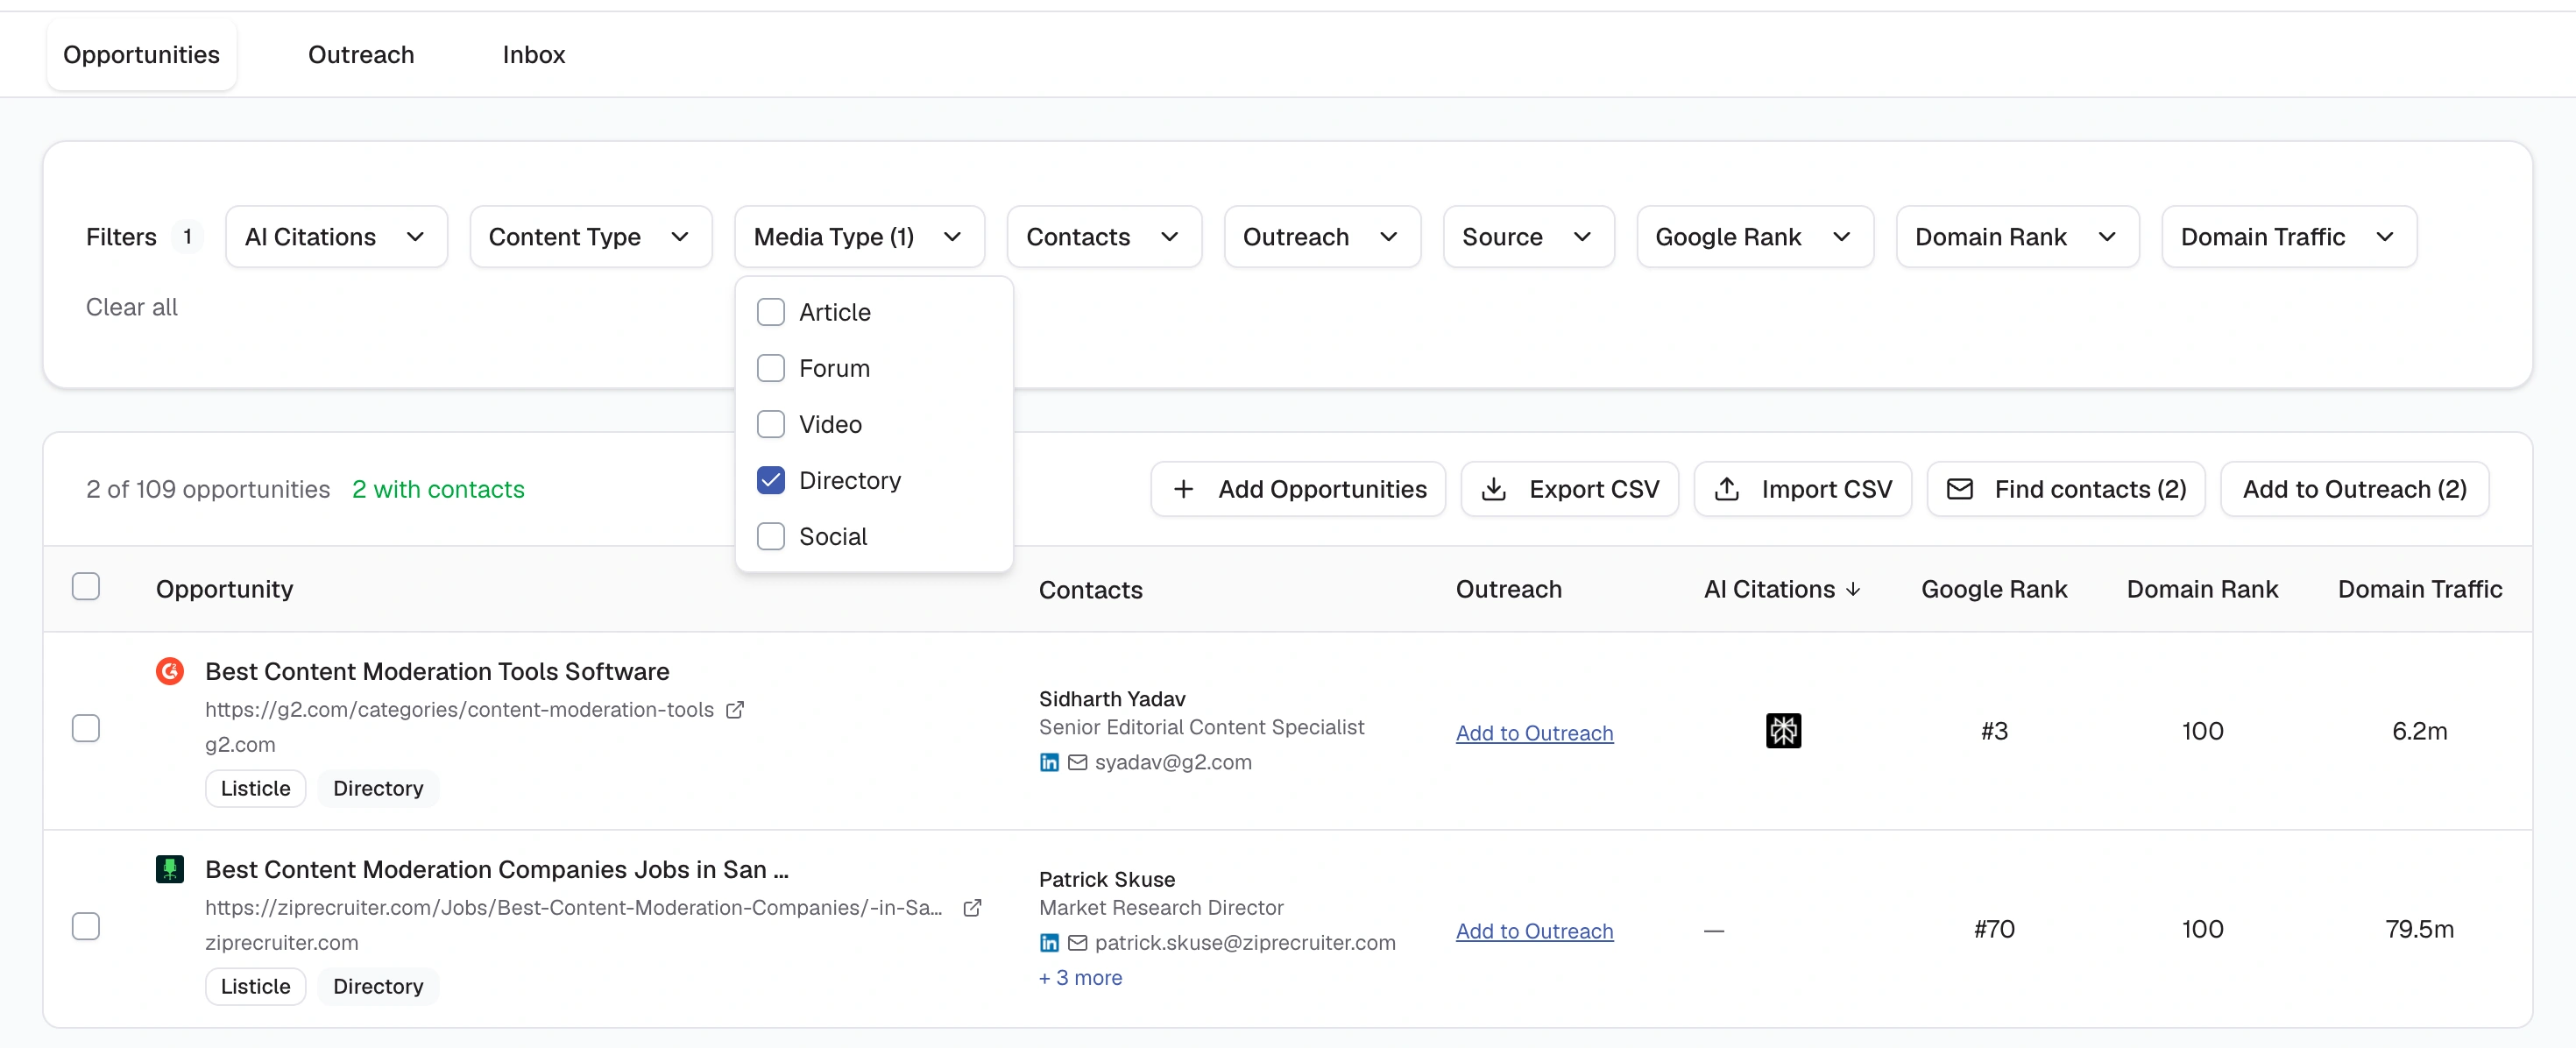Open the Google Rank filter dropdown
The height and width of the screenshot is (1048, 2576).
pos(1754,237)
